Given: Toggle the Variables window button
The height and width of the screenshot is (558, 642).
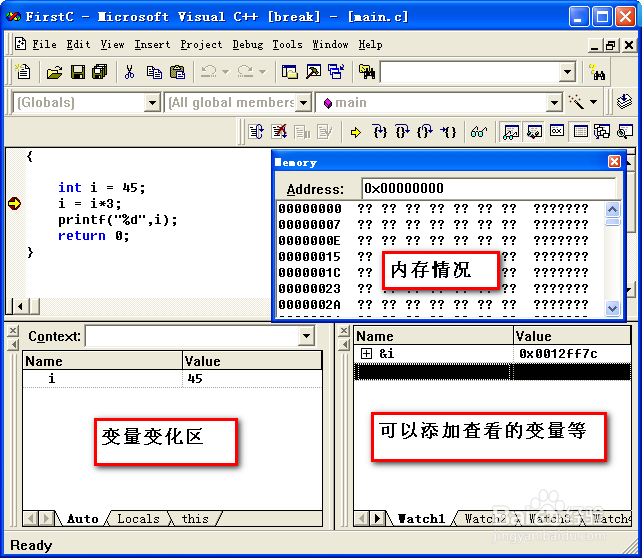Looking at the screenshot, I should point(534,132).
